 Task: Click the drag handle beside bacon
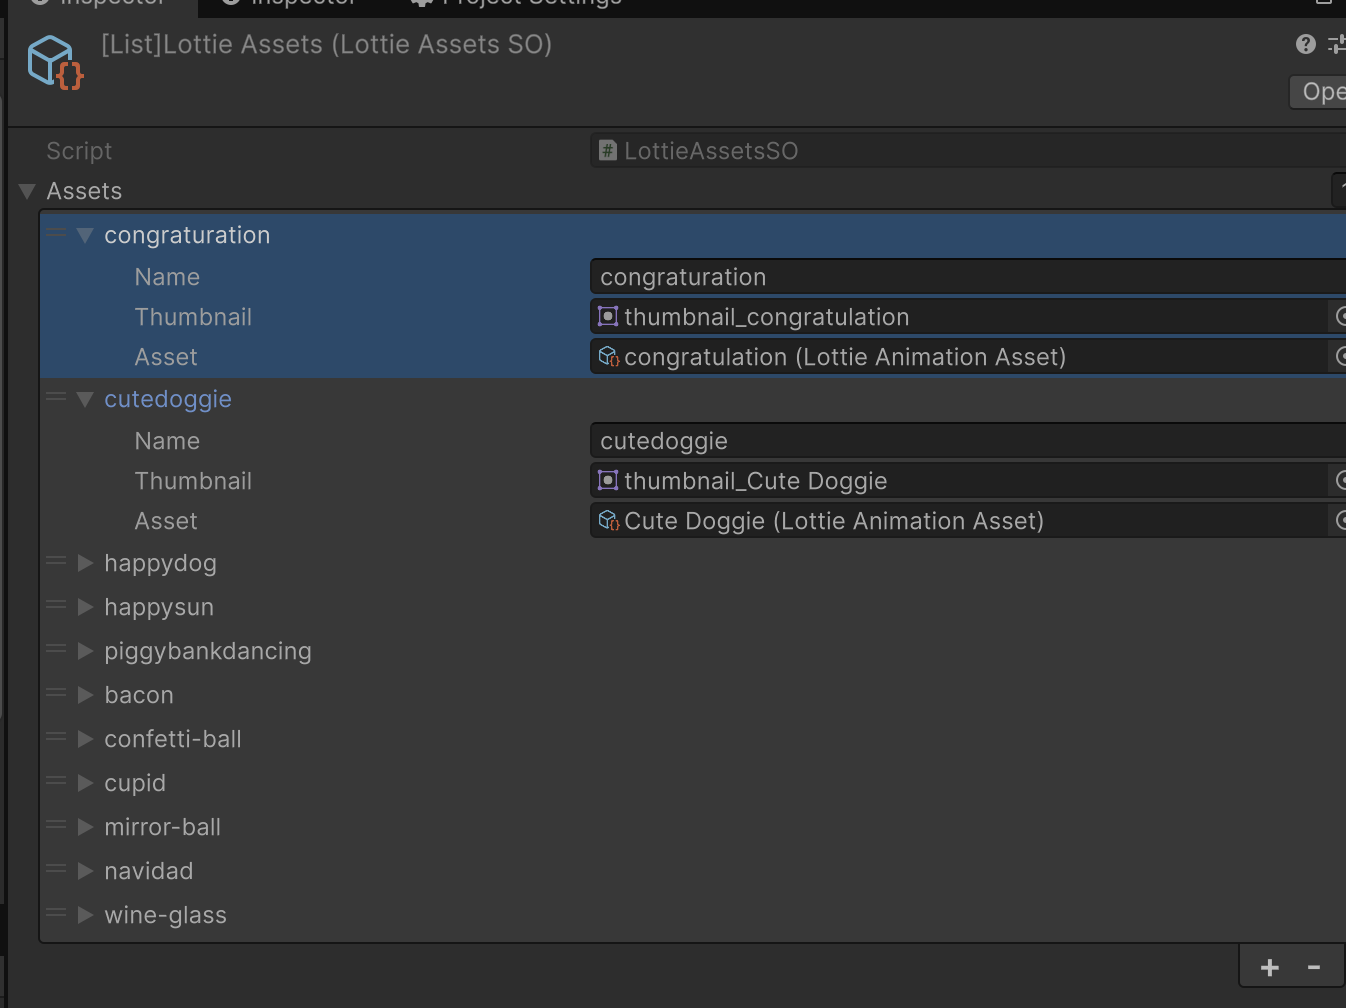pos(56,694)
